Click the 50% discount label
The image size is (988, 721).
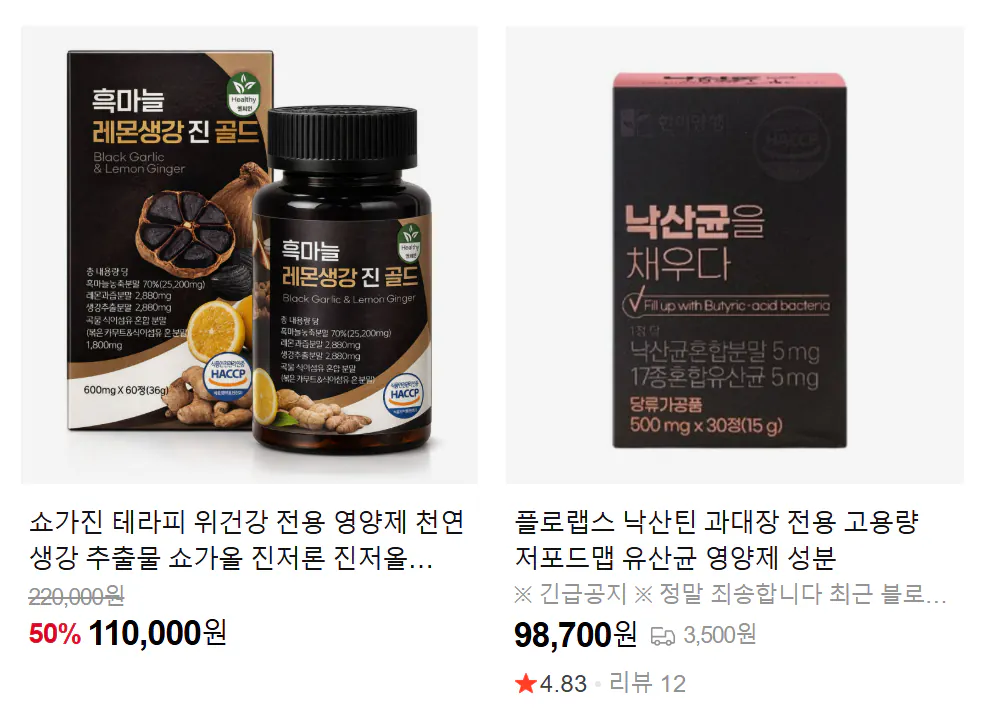[55, 634]
